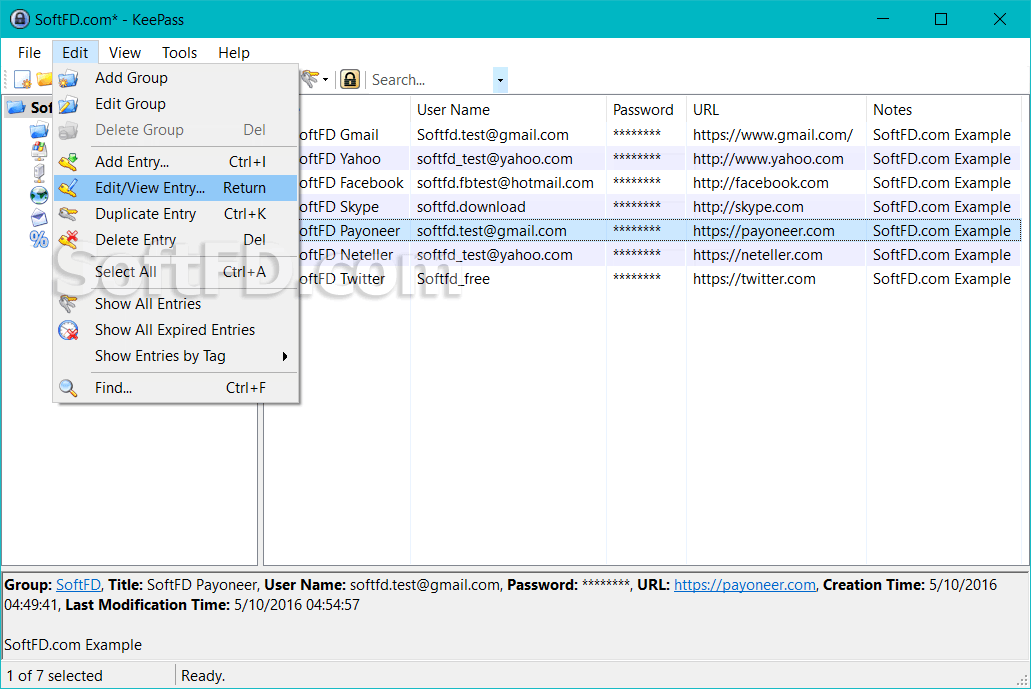The width and height of the screenshot is (1031, 689).
Task: Choose Add Entry... menu item
Action: (x=176, y=162)
